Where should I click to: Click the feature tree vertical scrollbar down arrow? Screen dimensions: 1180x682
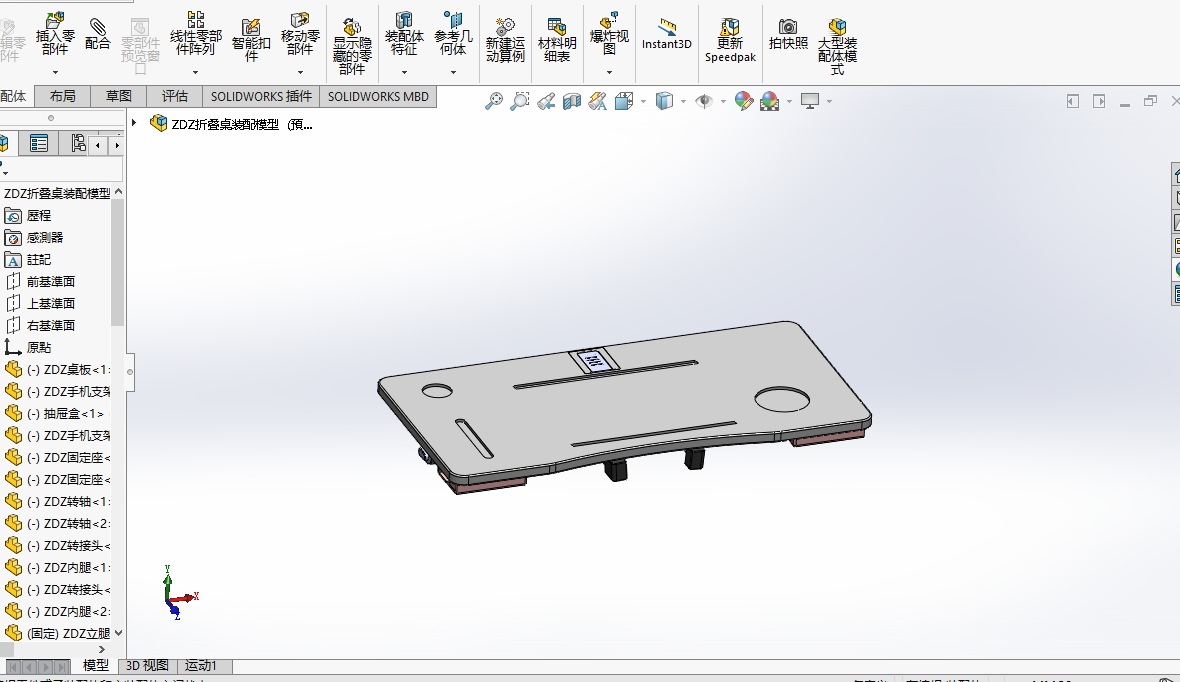point(118,632)
